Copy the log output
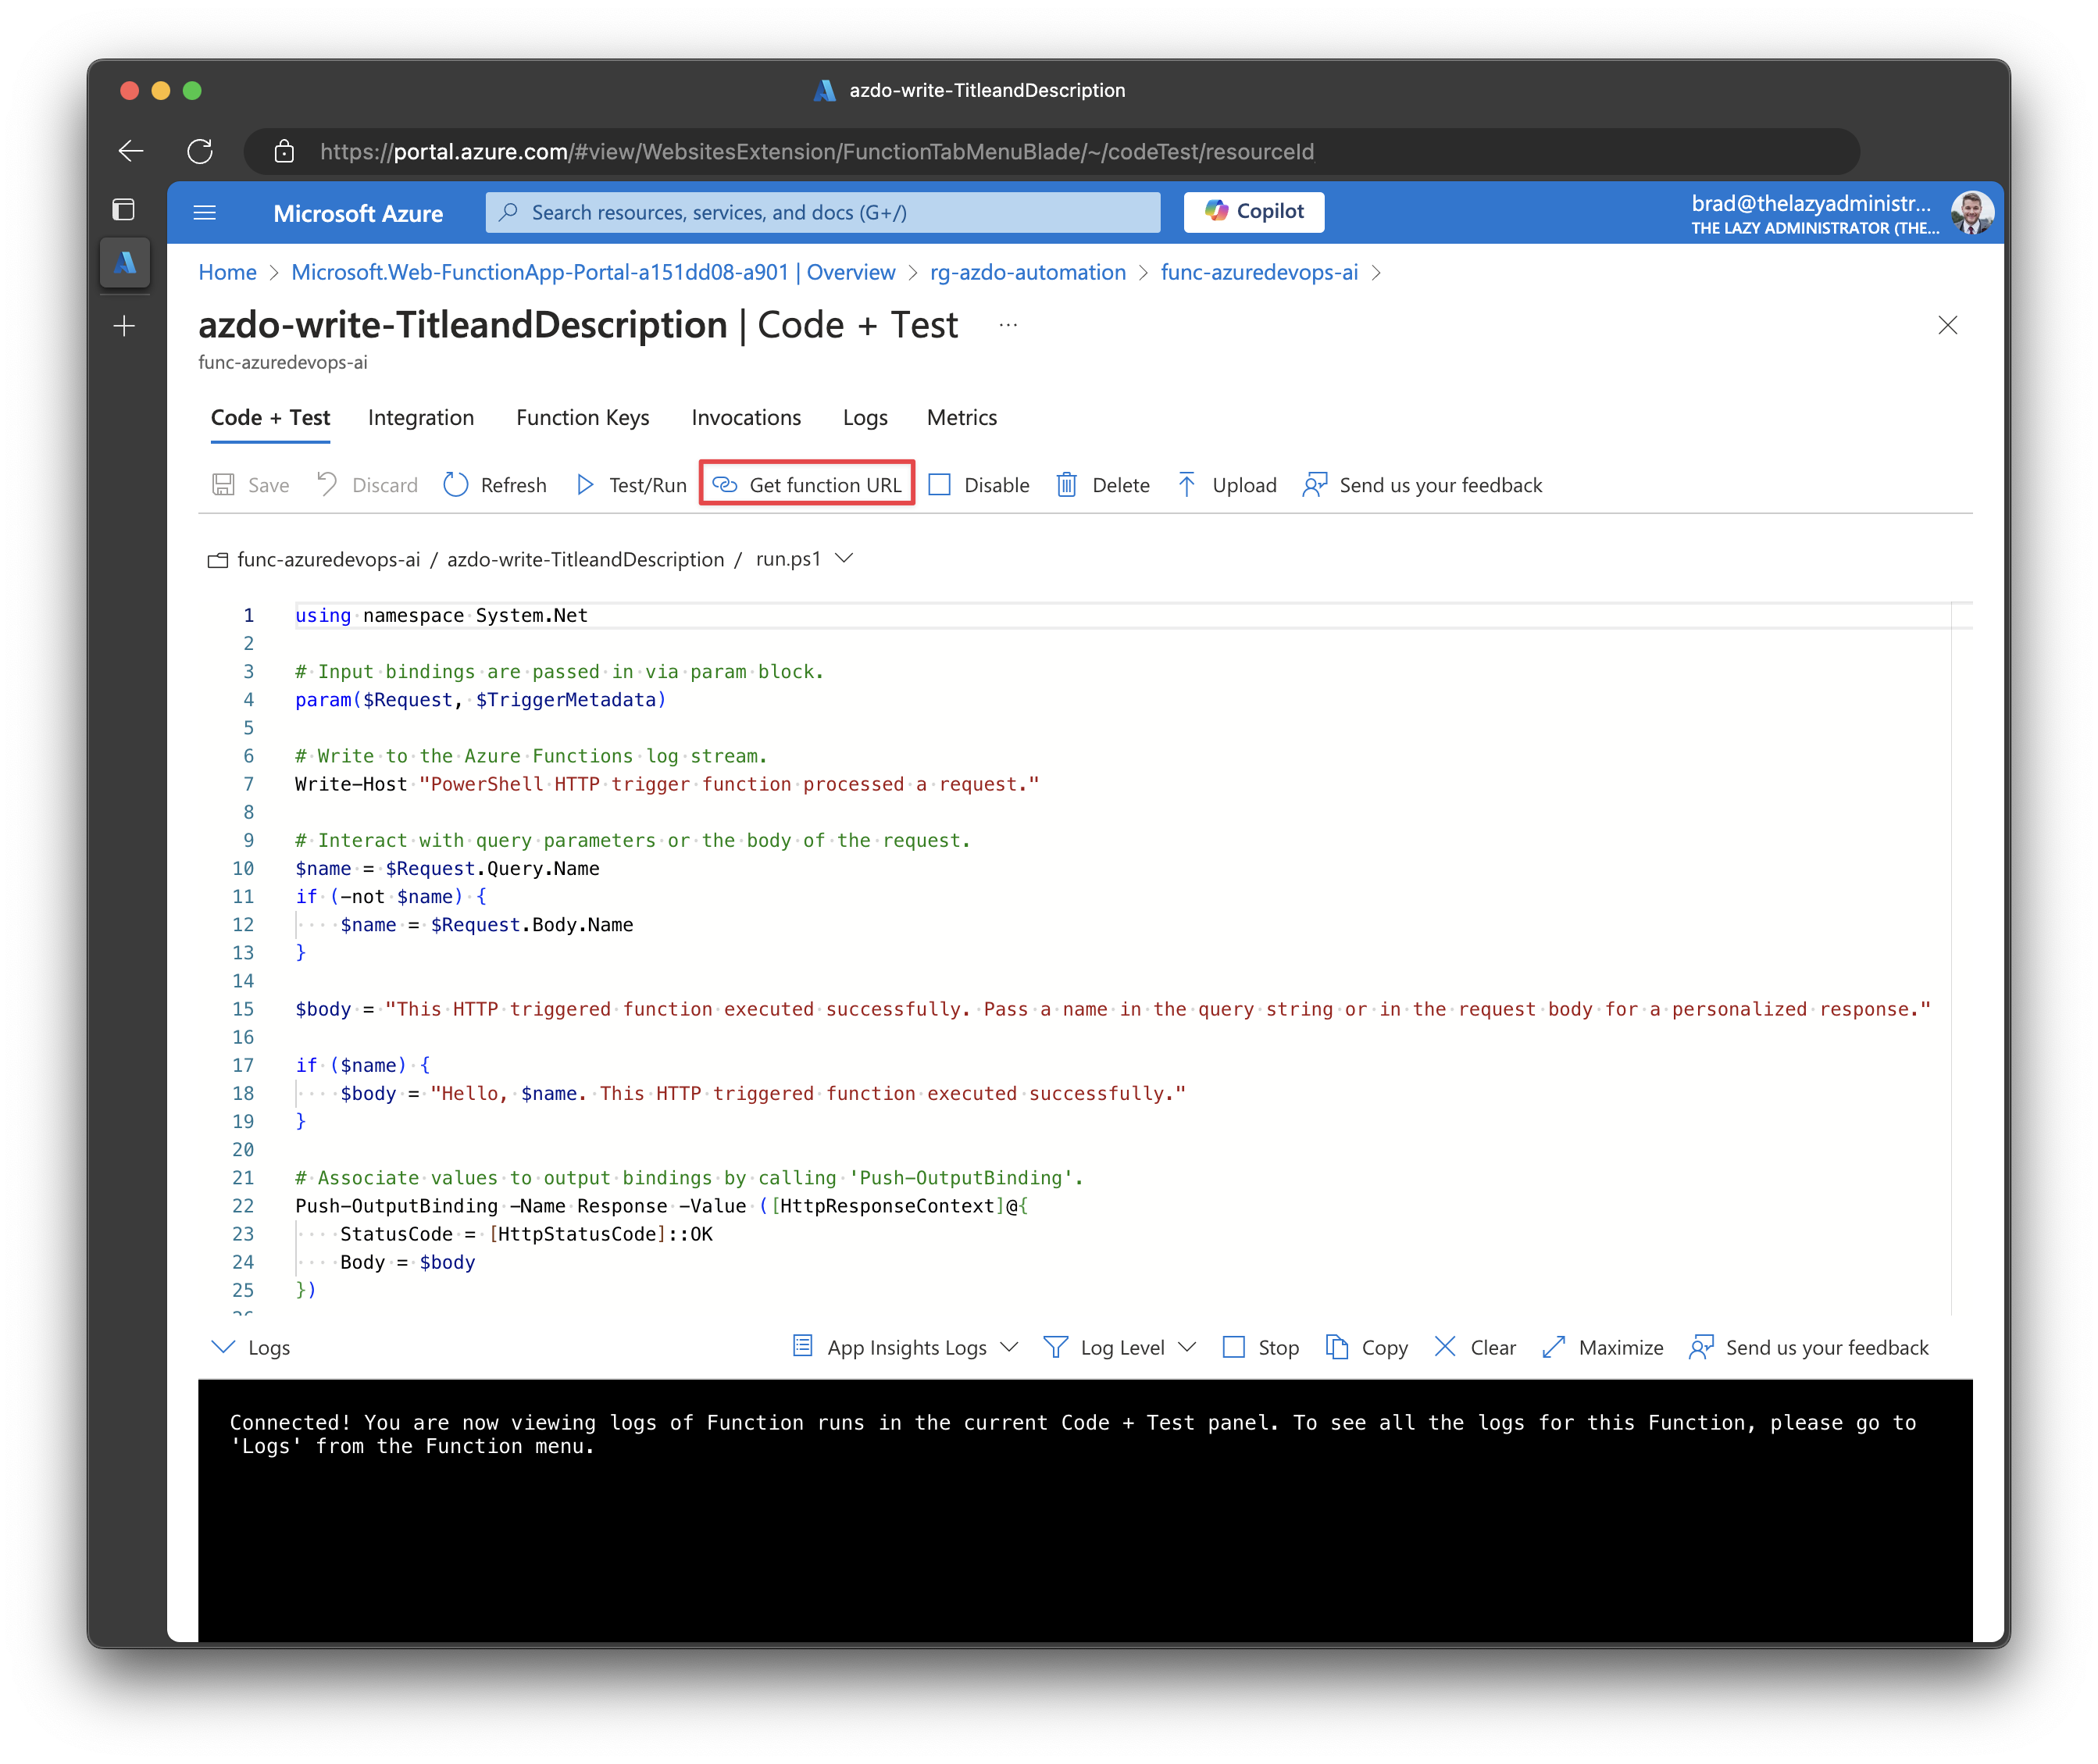Viewport: 2098px width, 1764px height. tap(1366, 1347)
